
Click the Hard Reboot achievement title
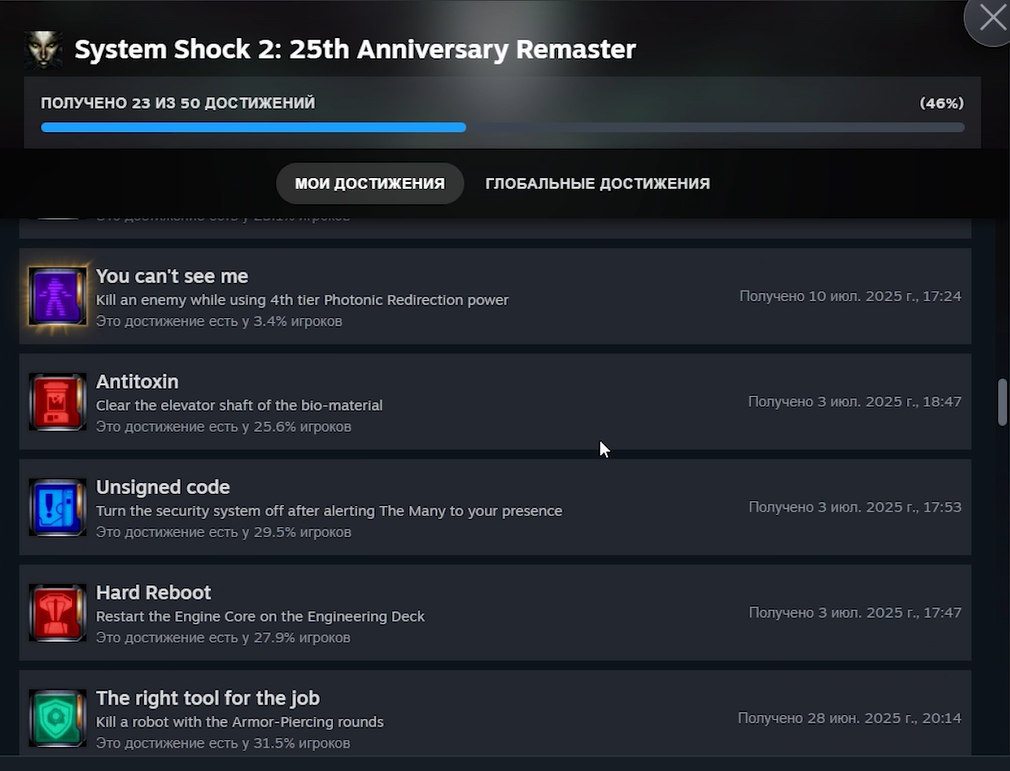pos(153,593)
